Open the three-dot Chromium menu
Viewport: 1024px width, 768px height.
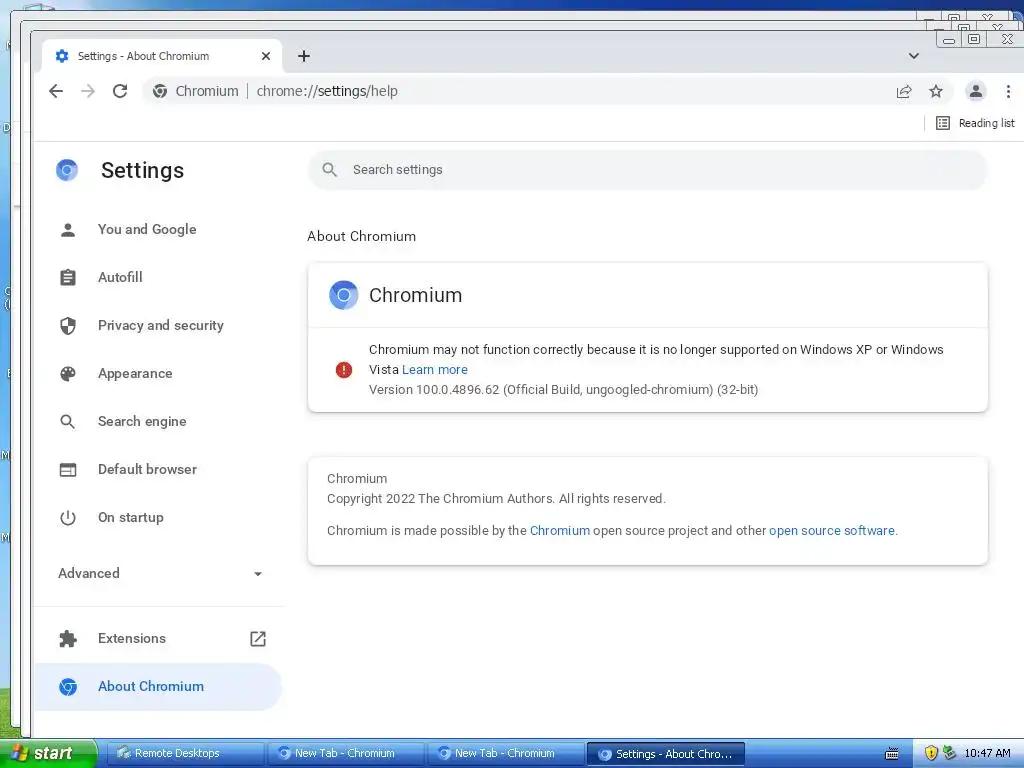point(1008,91)
